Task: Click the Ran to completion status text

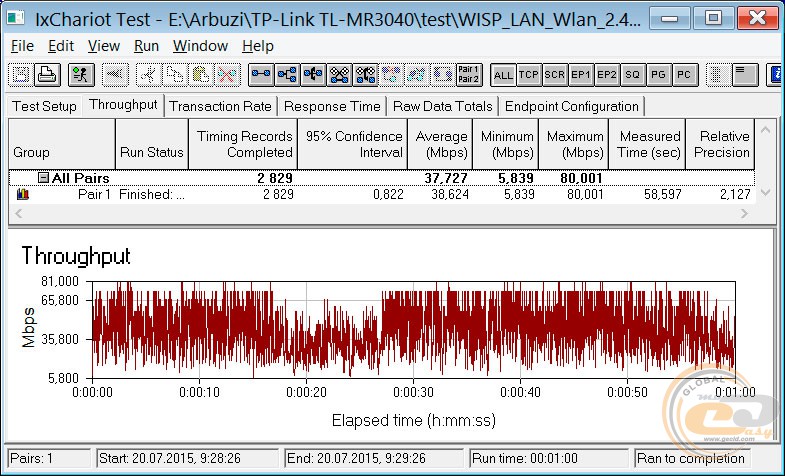Action: click(x=690, y=458)
